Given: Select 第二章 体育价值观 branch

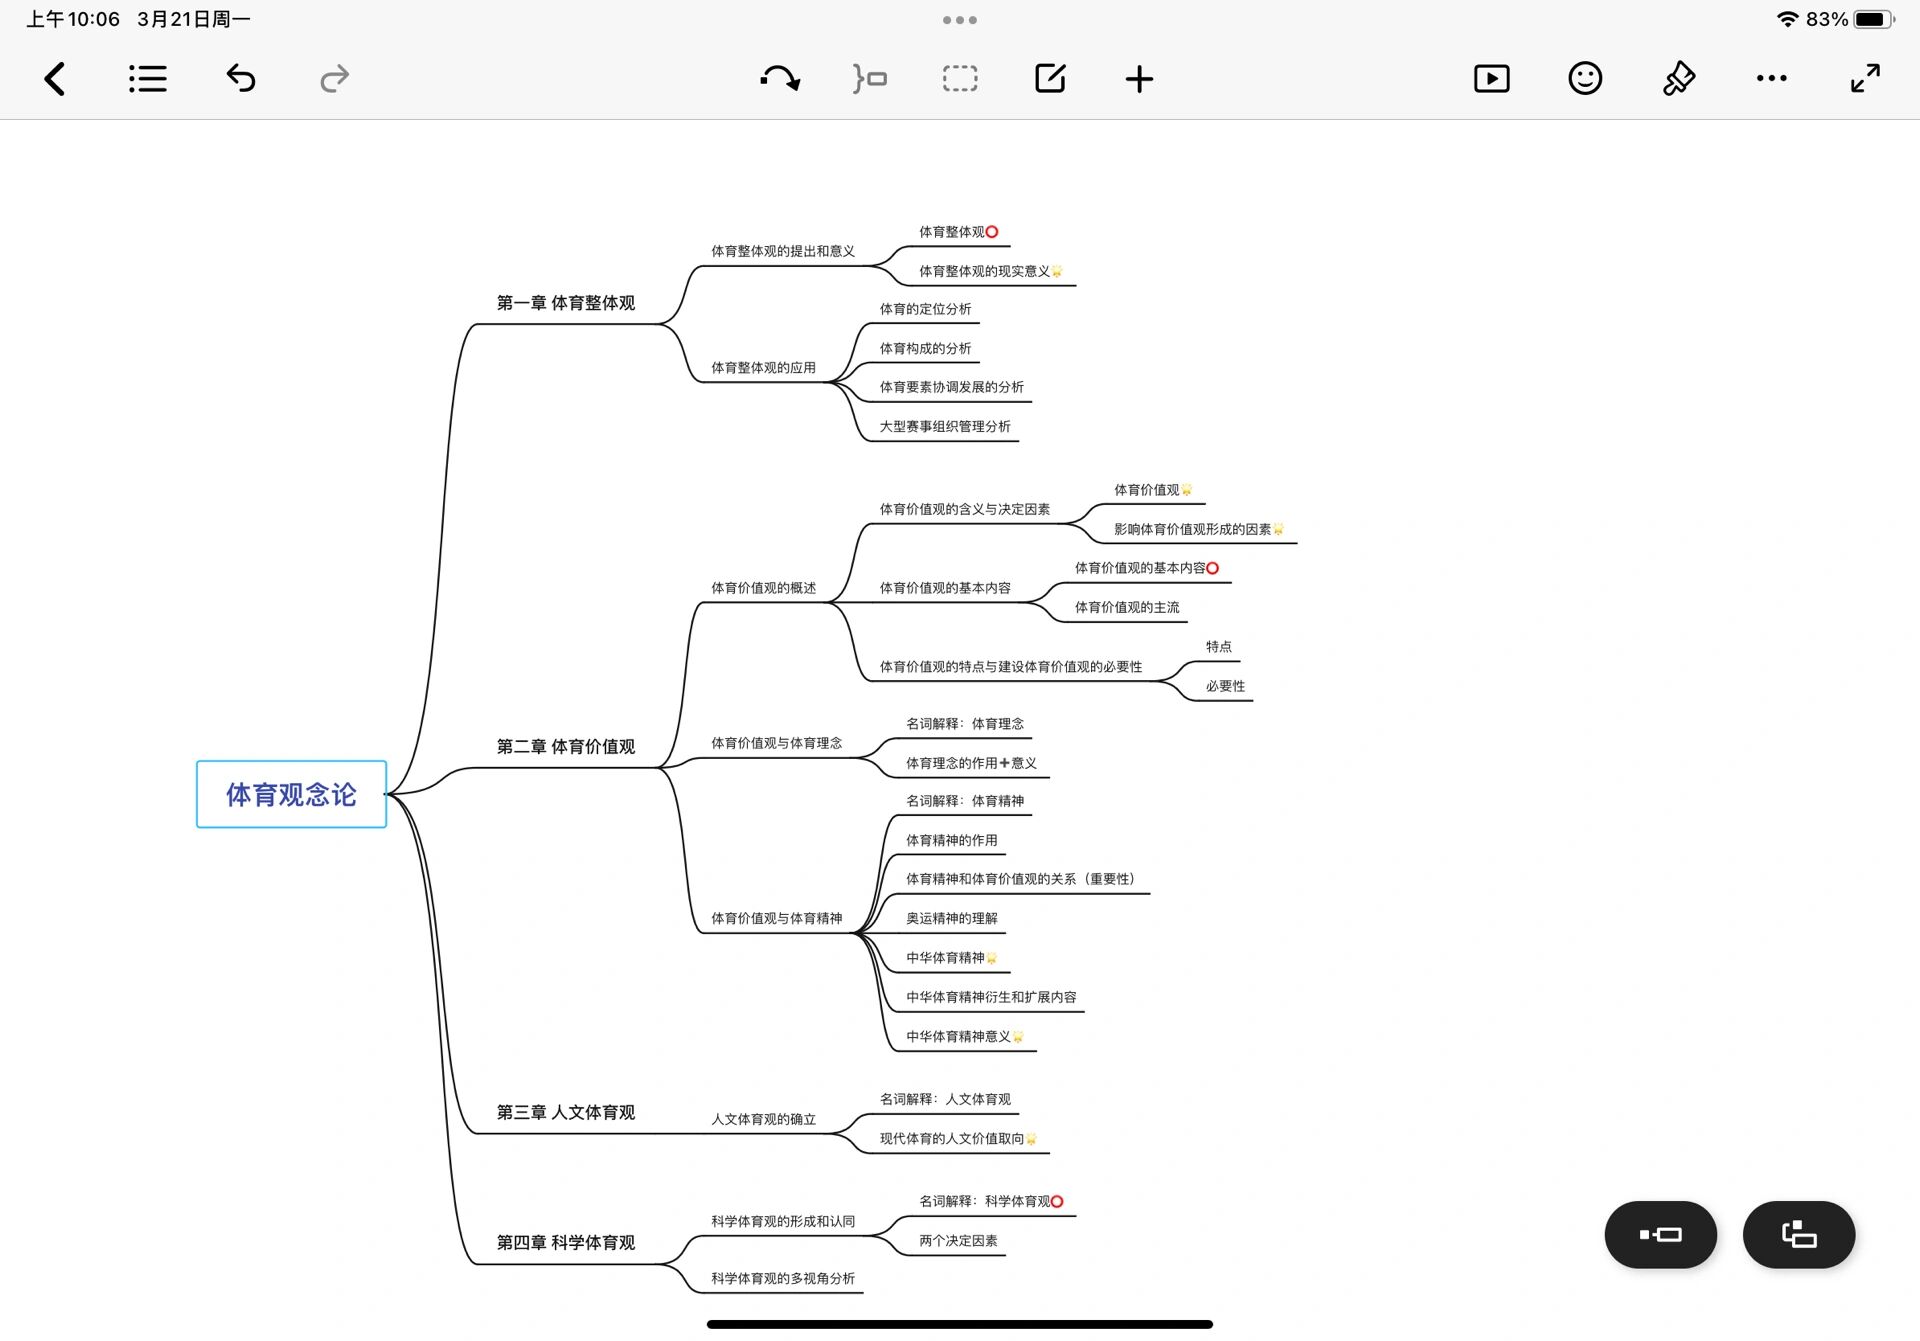Looking at the screenshot, I should click(566, 747).
